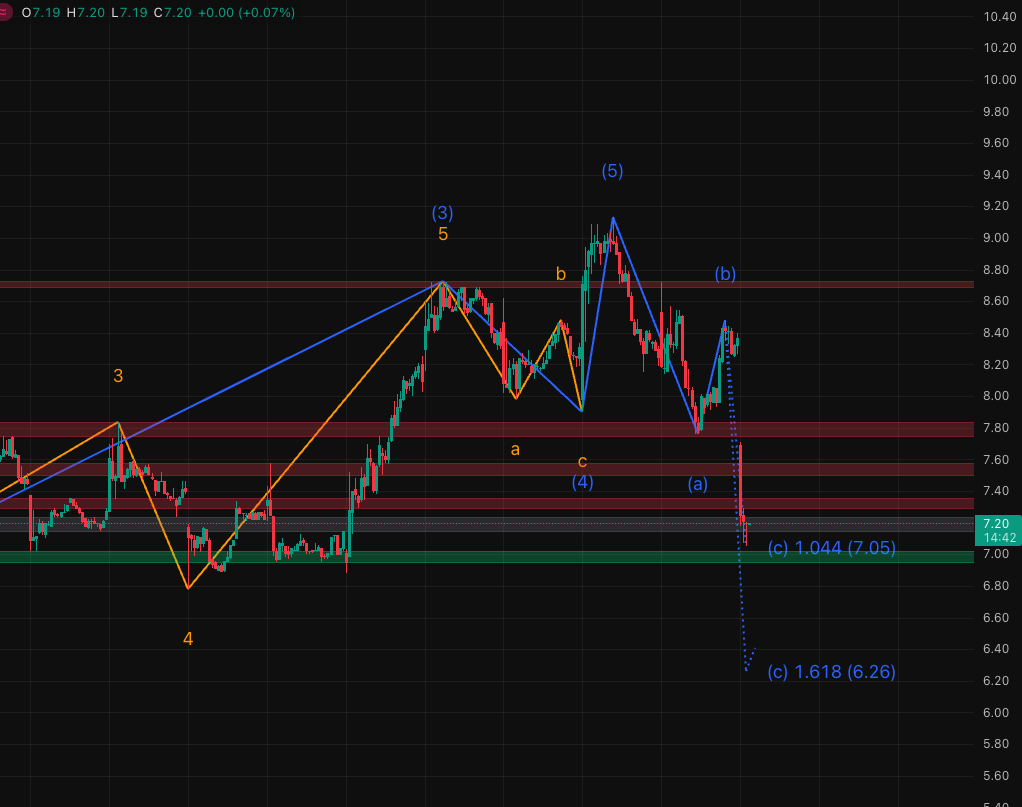Click the change value +0.00 (+0.07%)
This screenshot has height=807, width=1022.
[x=246, y=12]
